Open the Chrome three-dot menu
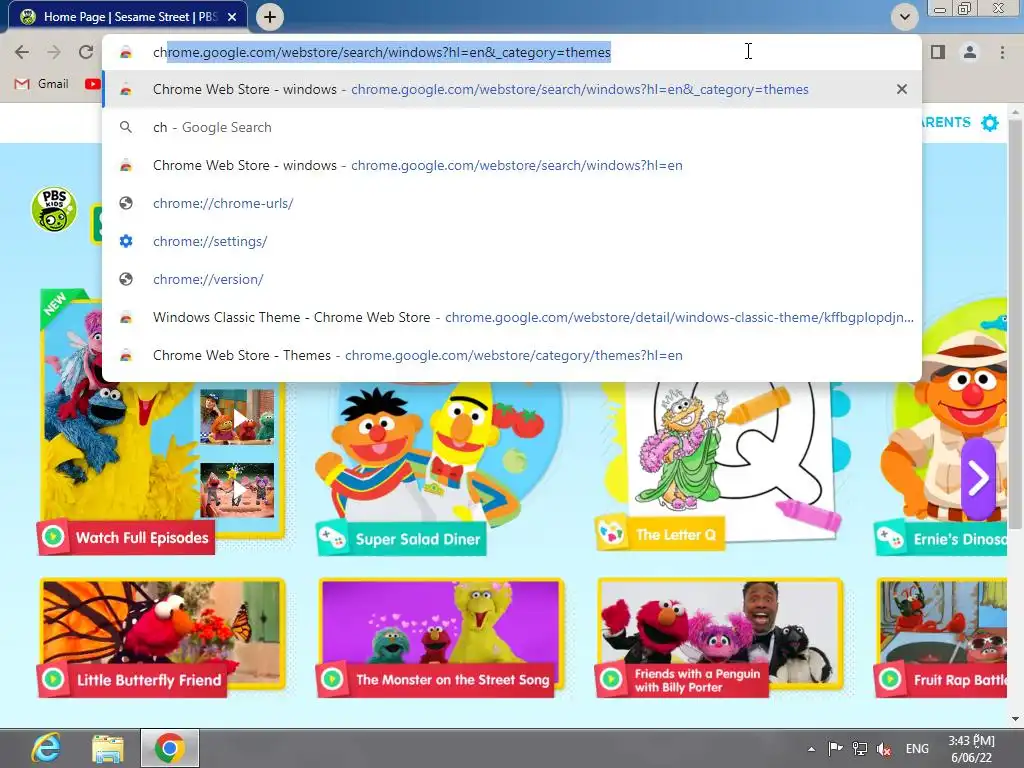 [x=1002, y=52]
